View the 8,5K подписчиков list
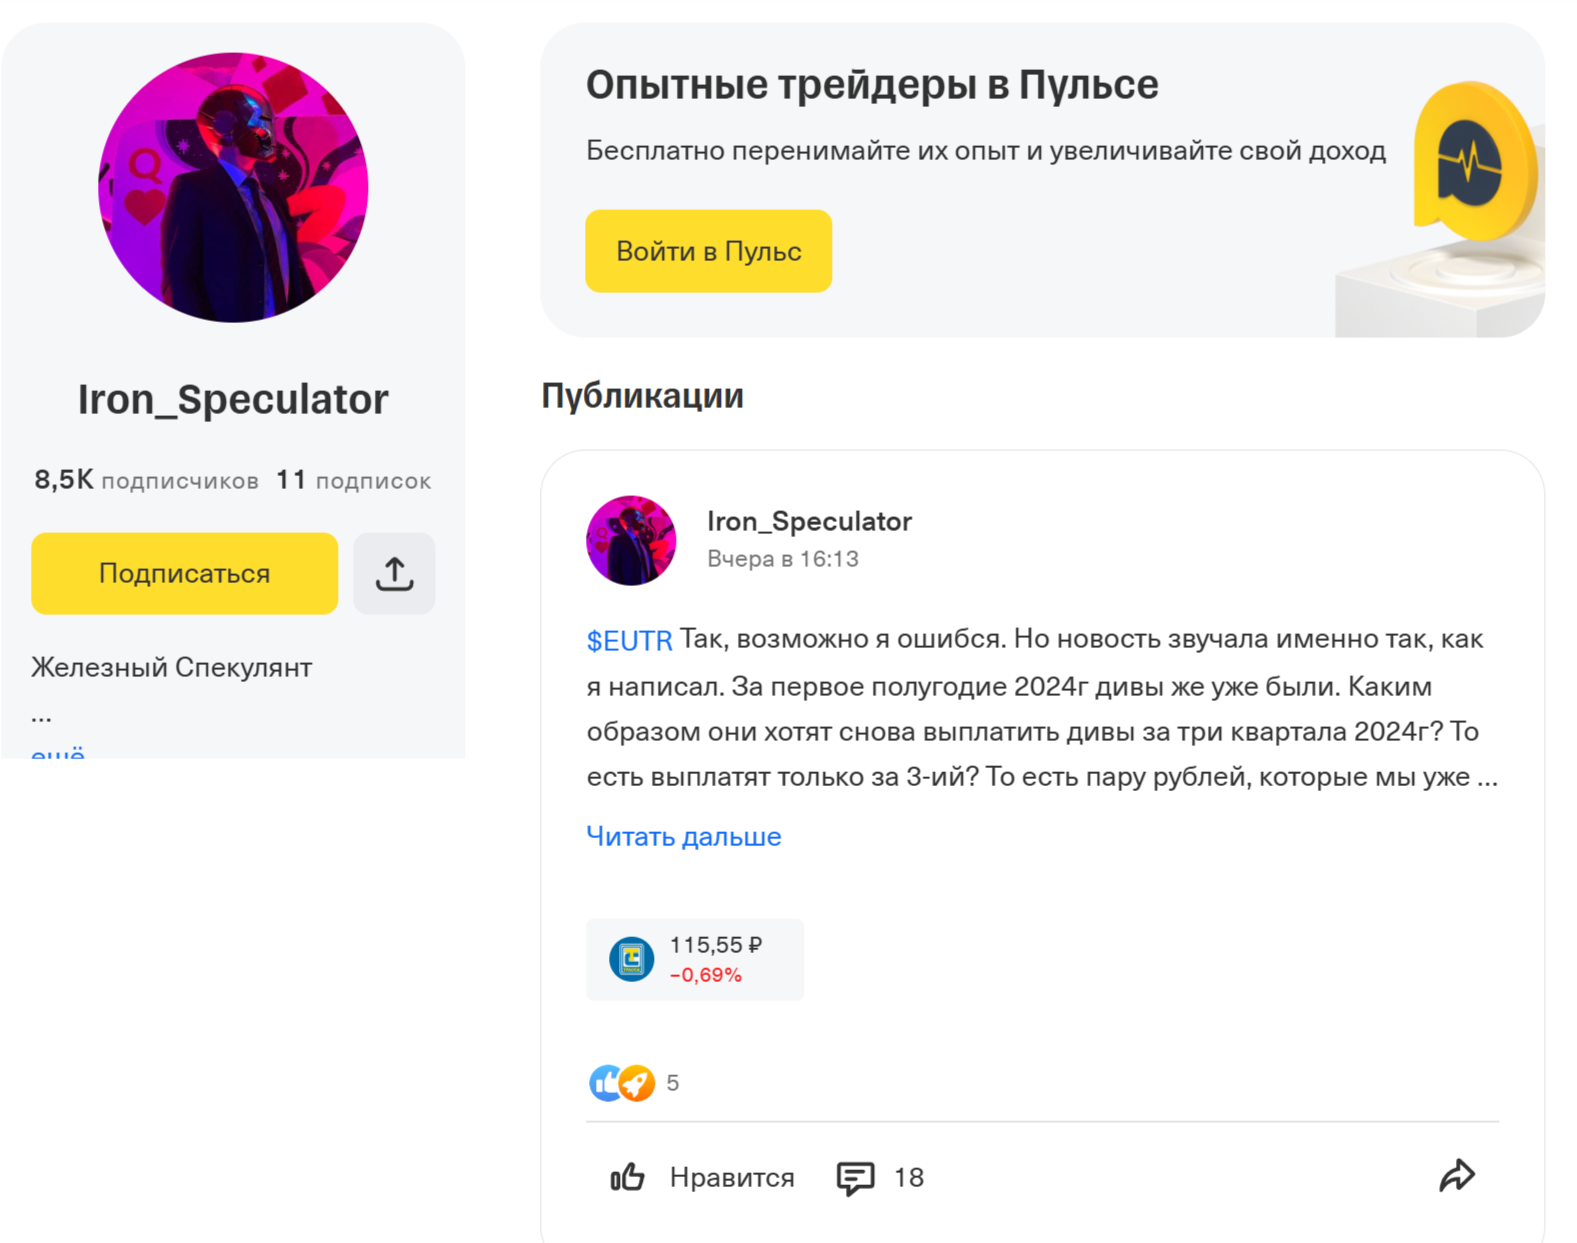The height and width of the screenshot is (1243, 1577). tap(146, 481)
